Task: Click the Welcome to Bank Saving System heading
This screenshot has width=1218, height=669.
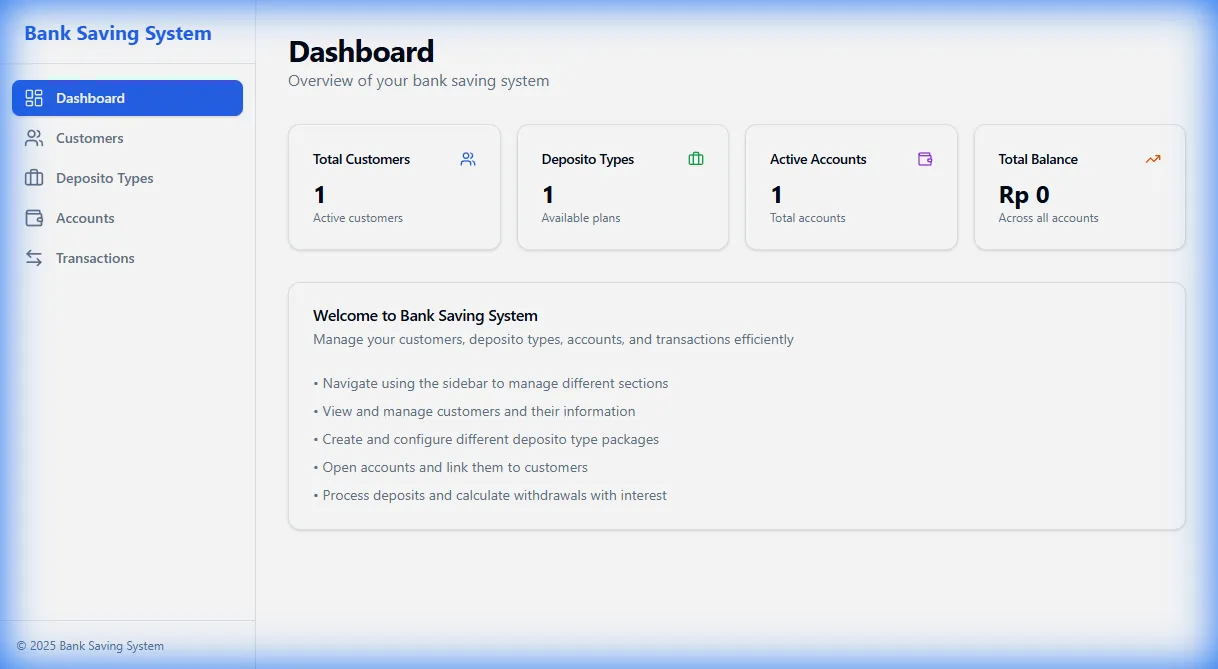Action: point(425,315)
